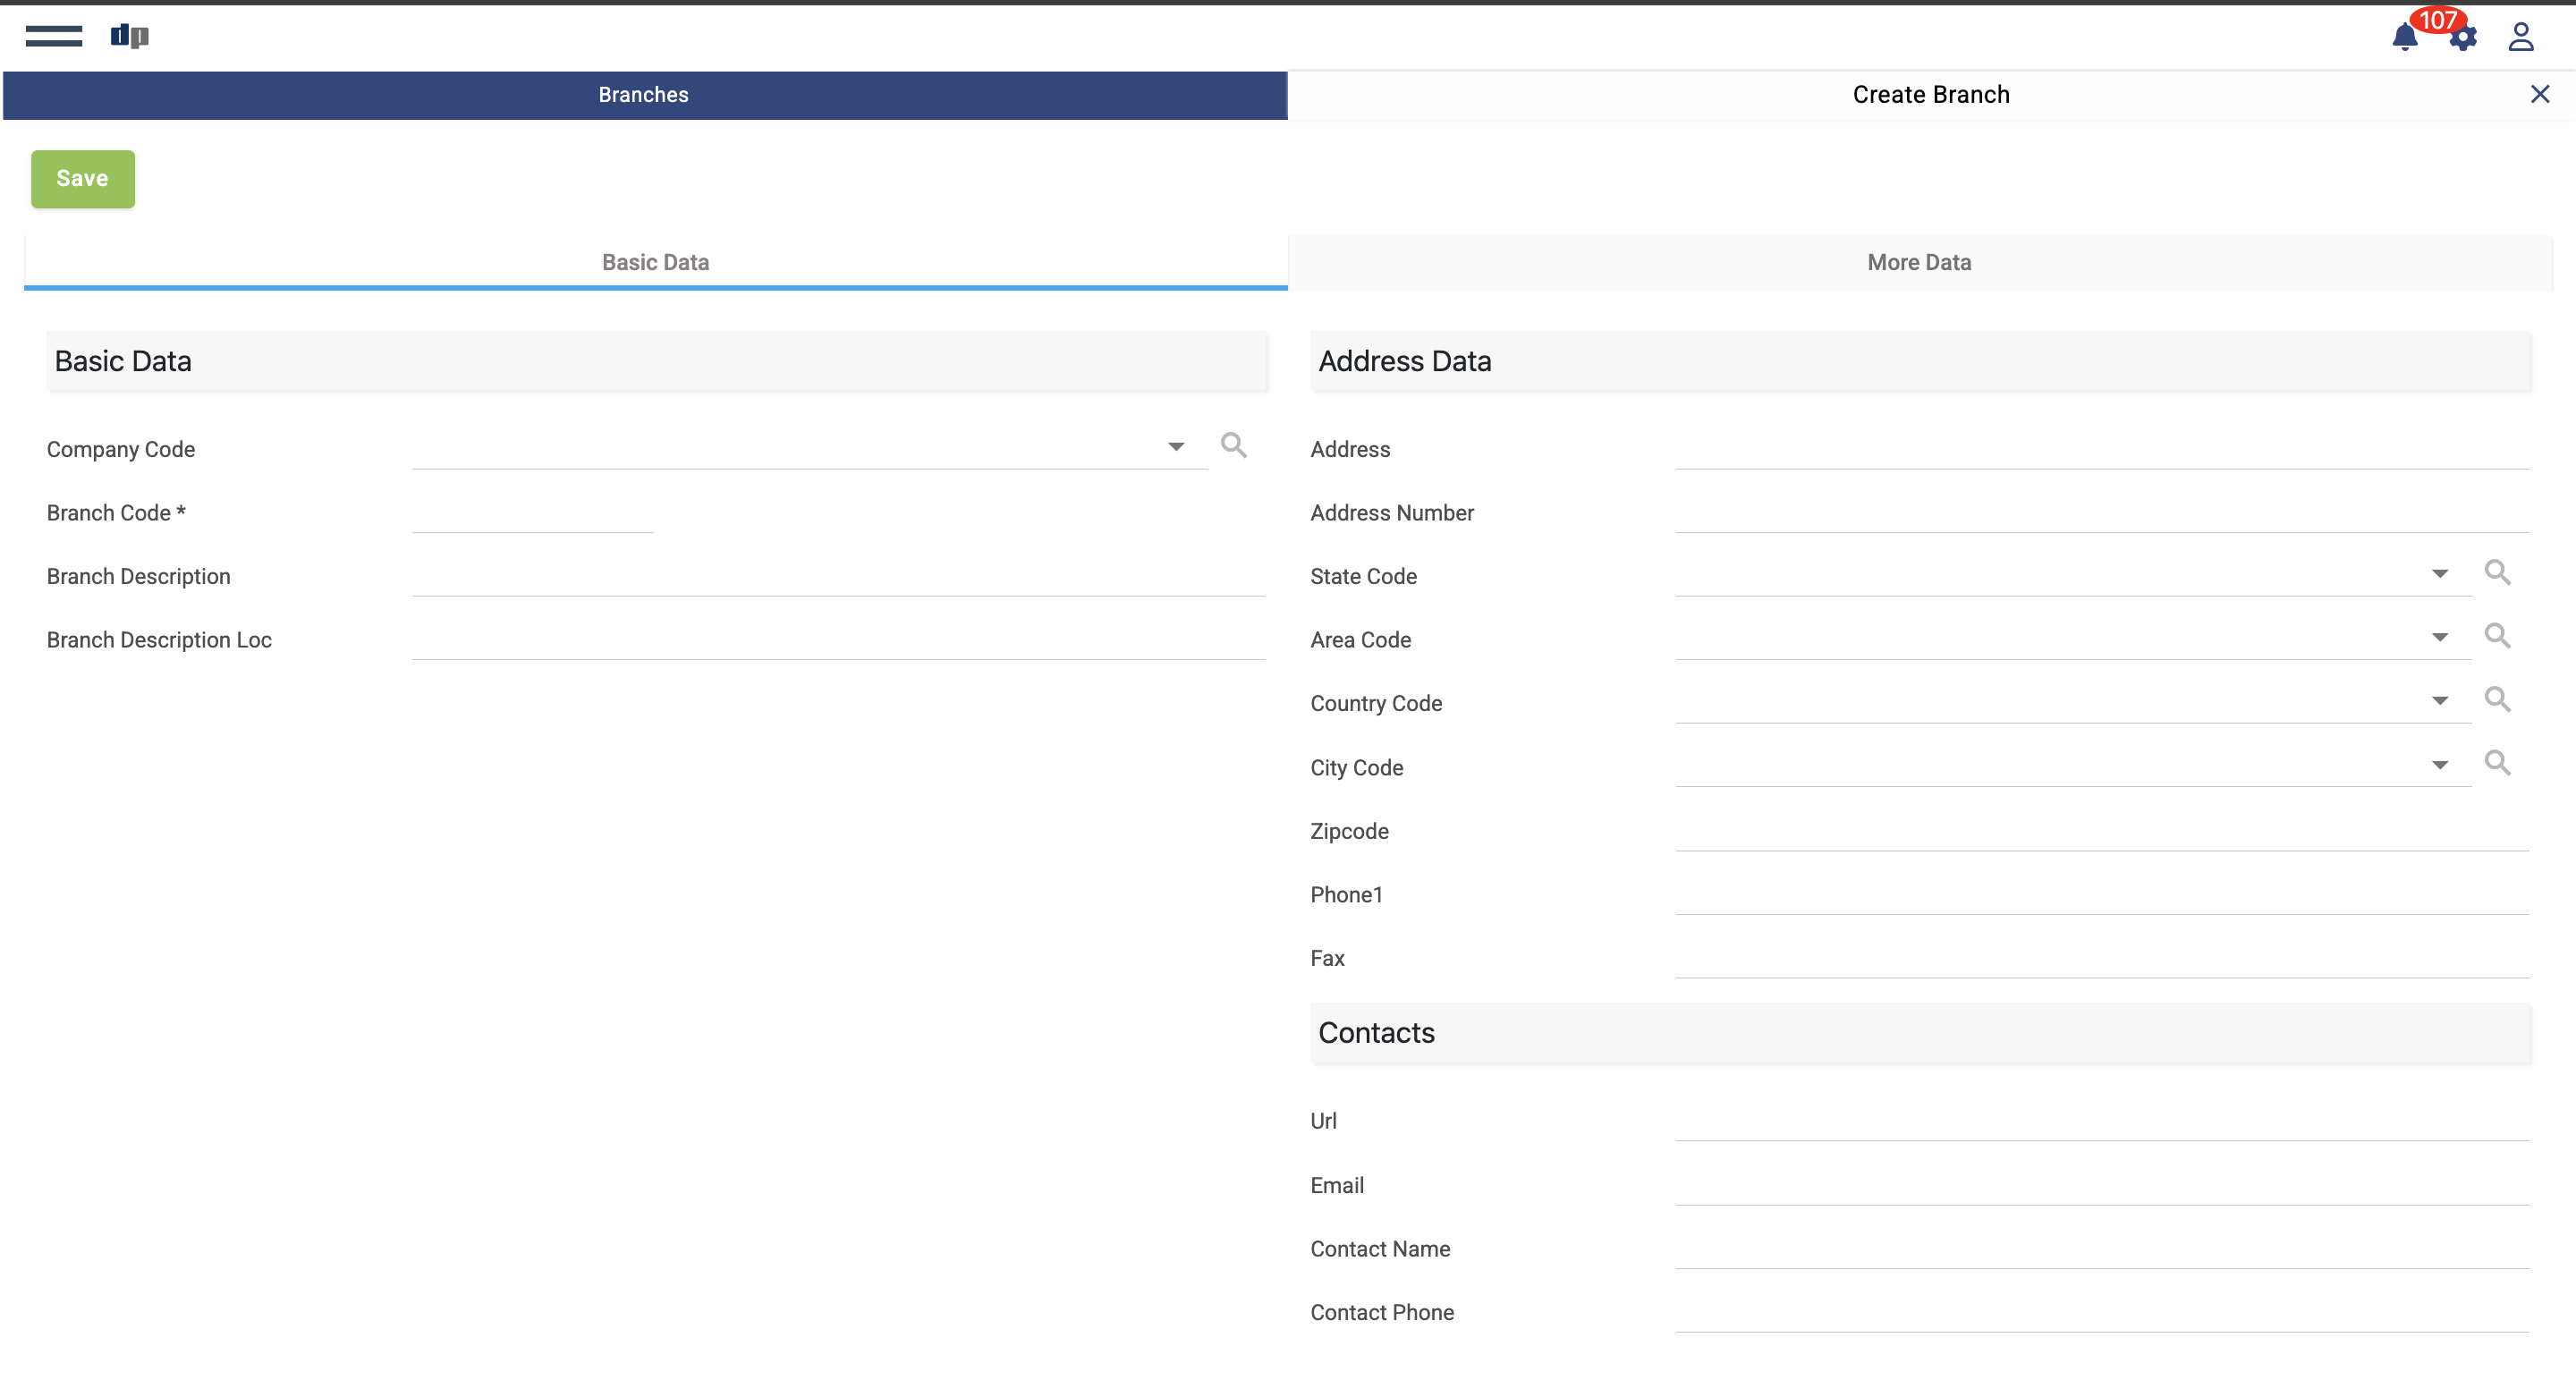Open the user profile icon
The width and height of the screenshot is (2576, 1397).
tap(2520, 37)
